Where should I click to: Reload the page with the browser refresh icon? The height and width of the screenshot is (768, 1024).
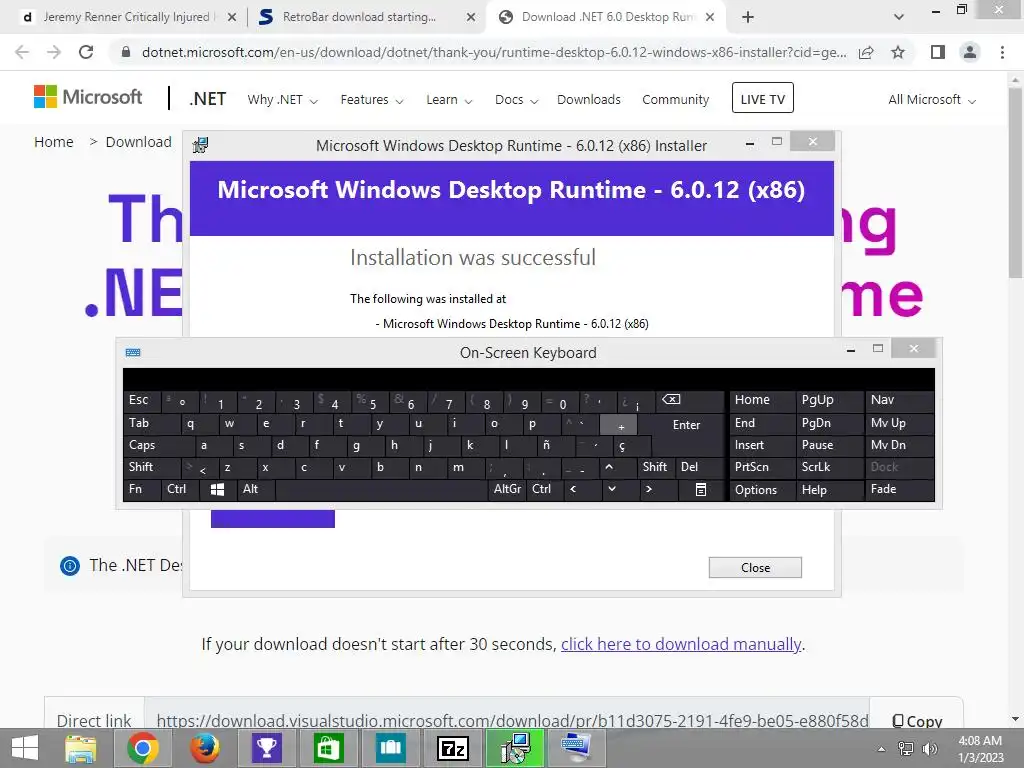[86, 52]
